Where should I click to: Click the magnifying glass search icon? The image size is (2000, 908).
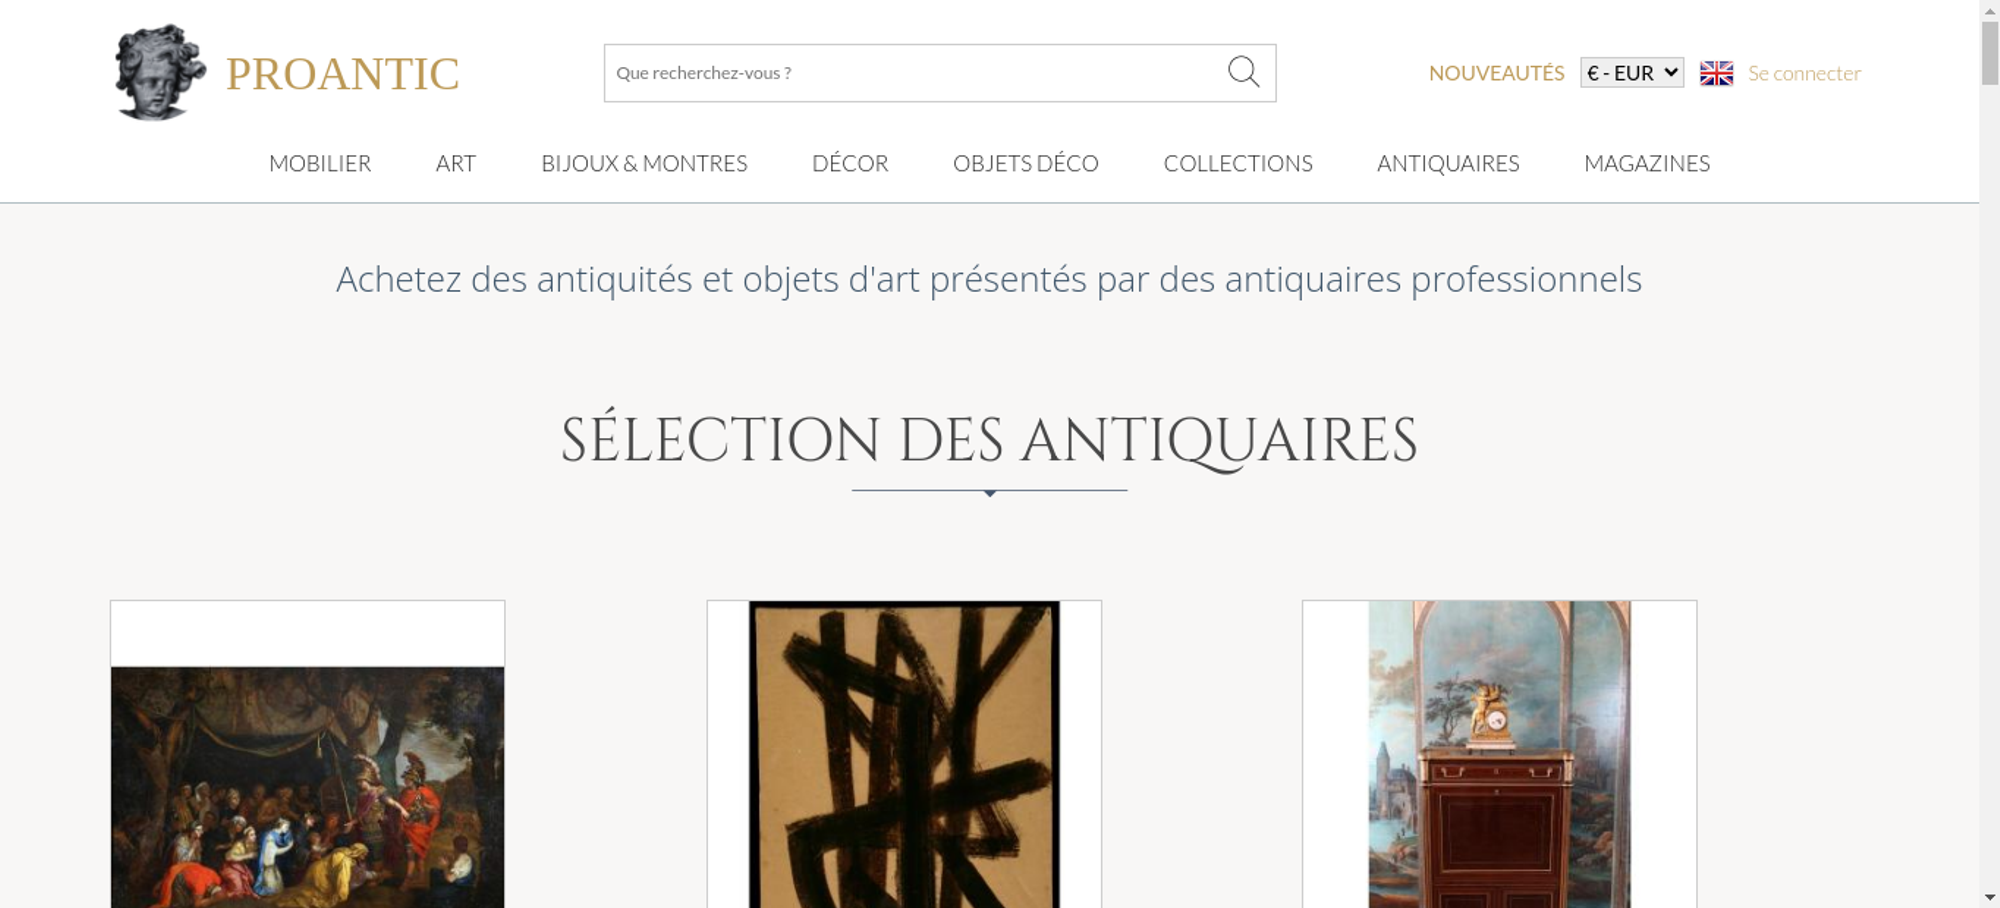tap(1243, 72)
